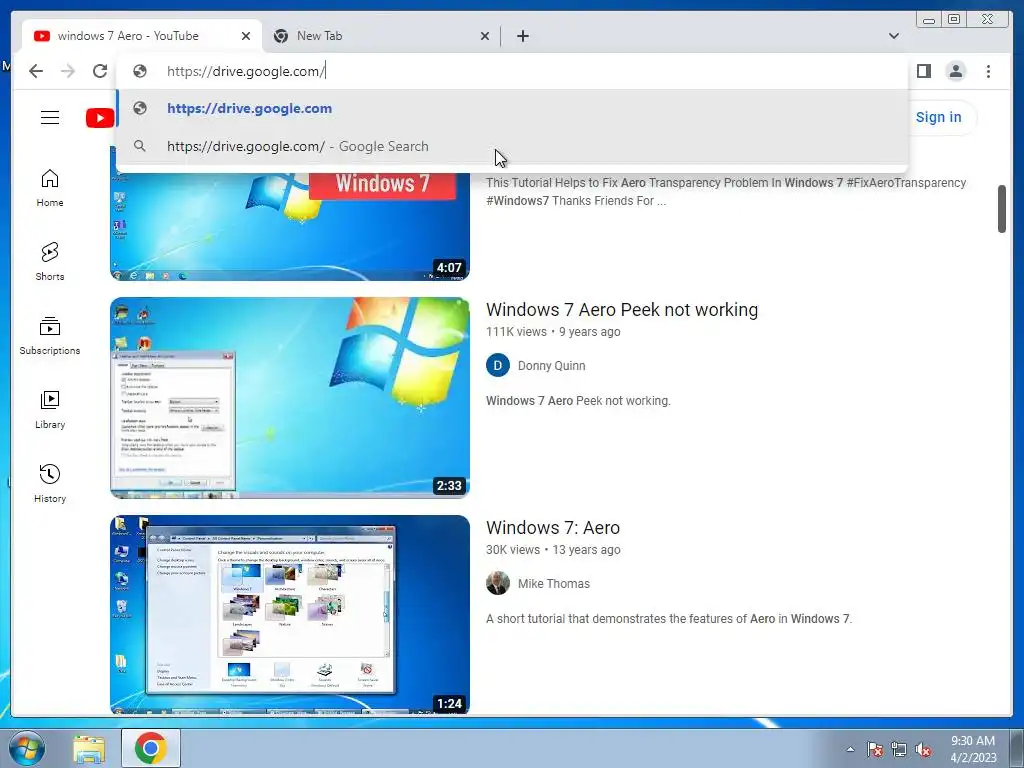The height and width of the screenshot is (768, 1024).
Task: Click the Sign in button
Action: pos(938,118)
